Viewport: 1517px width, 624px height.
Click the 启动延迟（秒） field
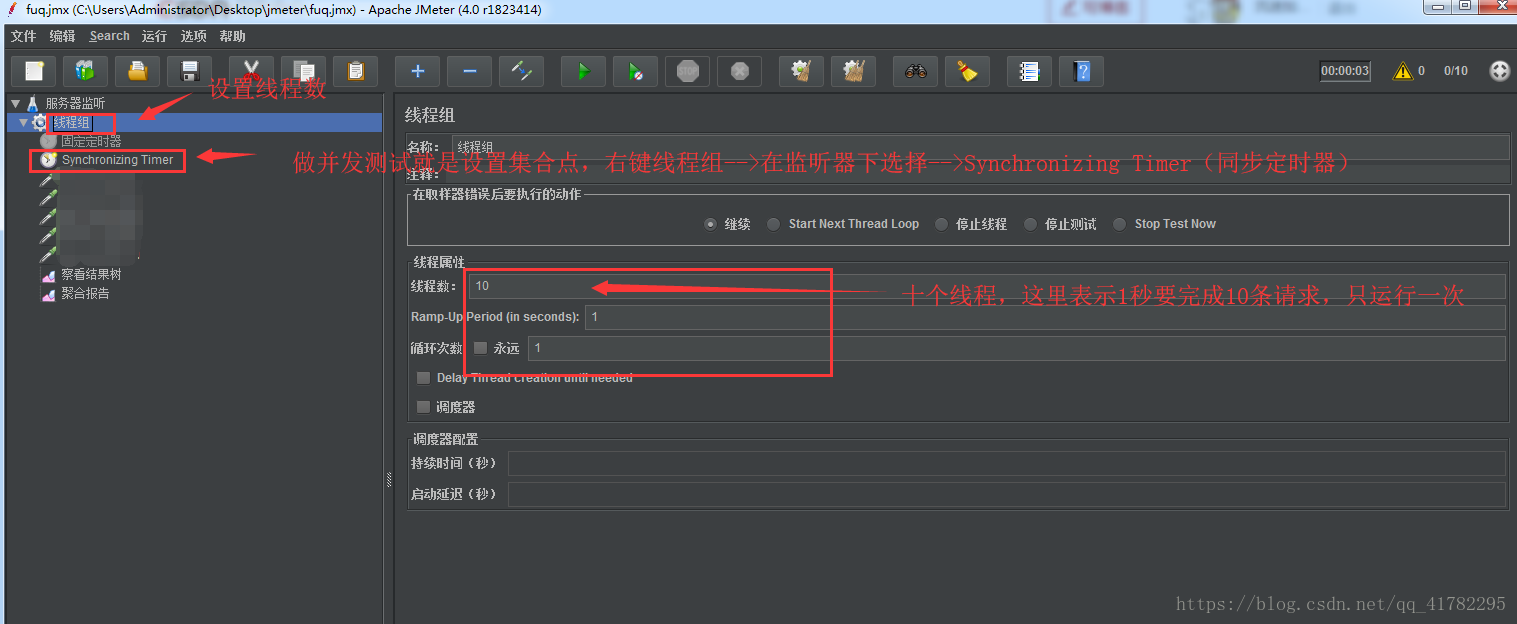[x=1006, y=494]
